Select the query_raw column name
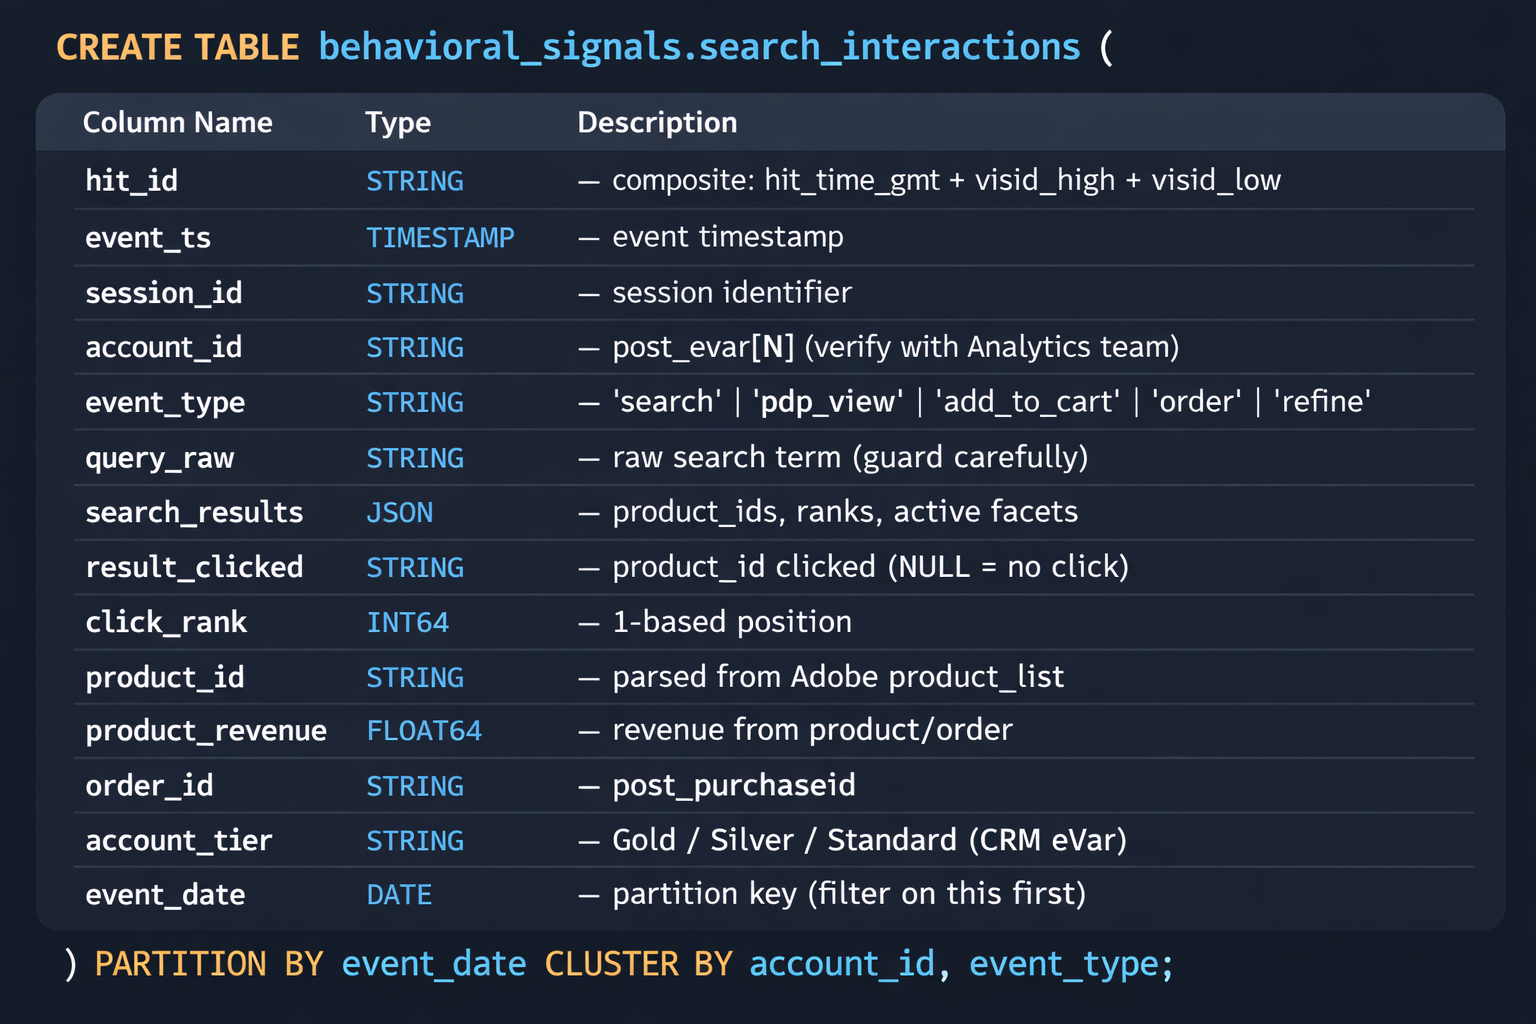This screenshot has height=1024, width=1536. [x=159, y=458]
